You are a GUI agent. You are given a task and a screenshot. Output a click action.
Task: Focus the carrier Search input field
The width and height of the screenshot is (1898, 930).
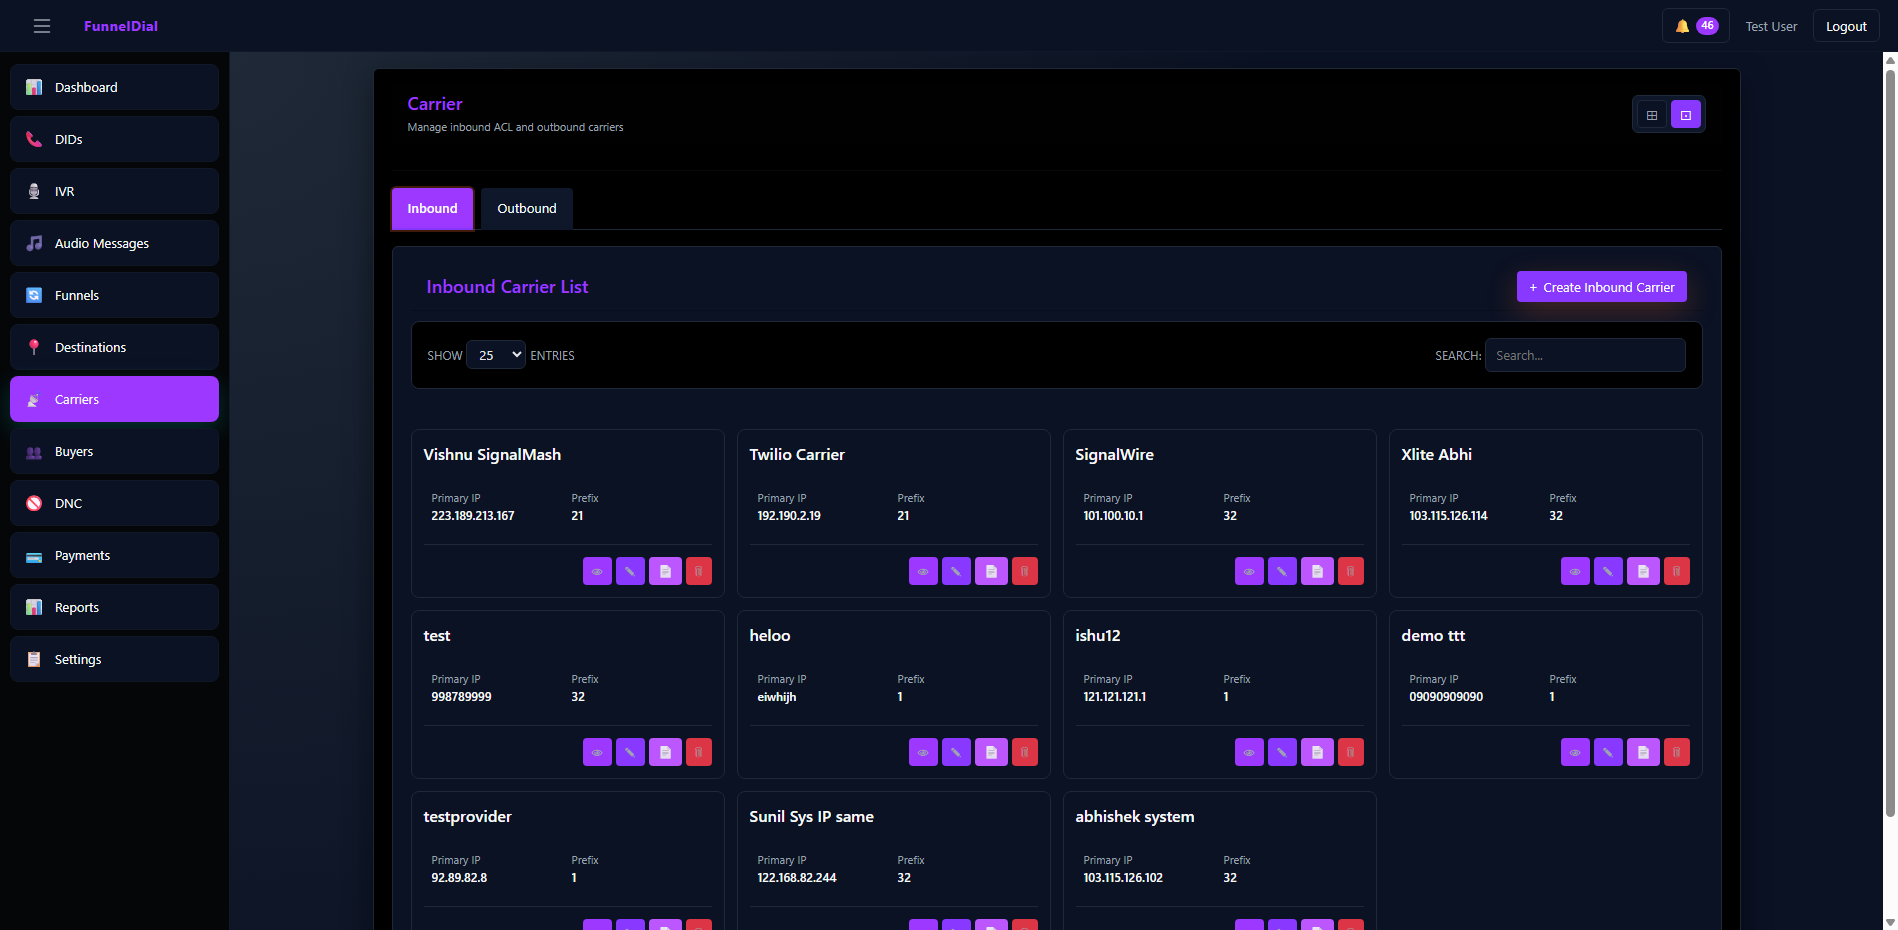pyautogui.click(x=1584, y=355)
